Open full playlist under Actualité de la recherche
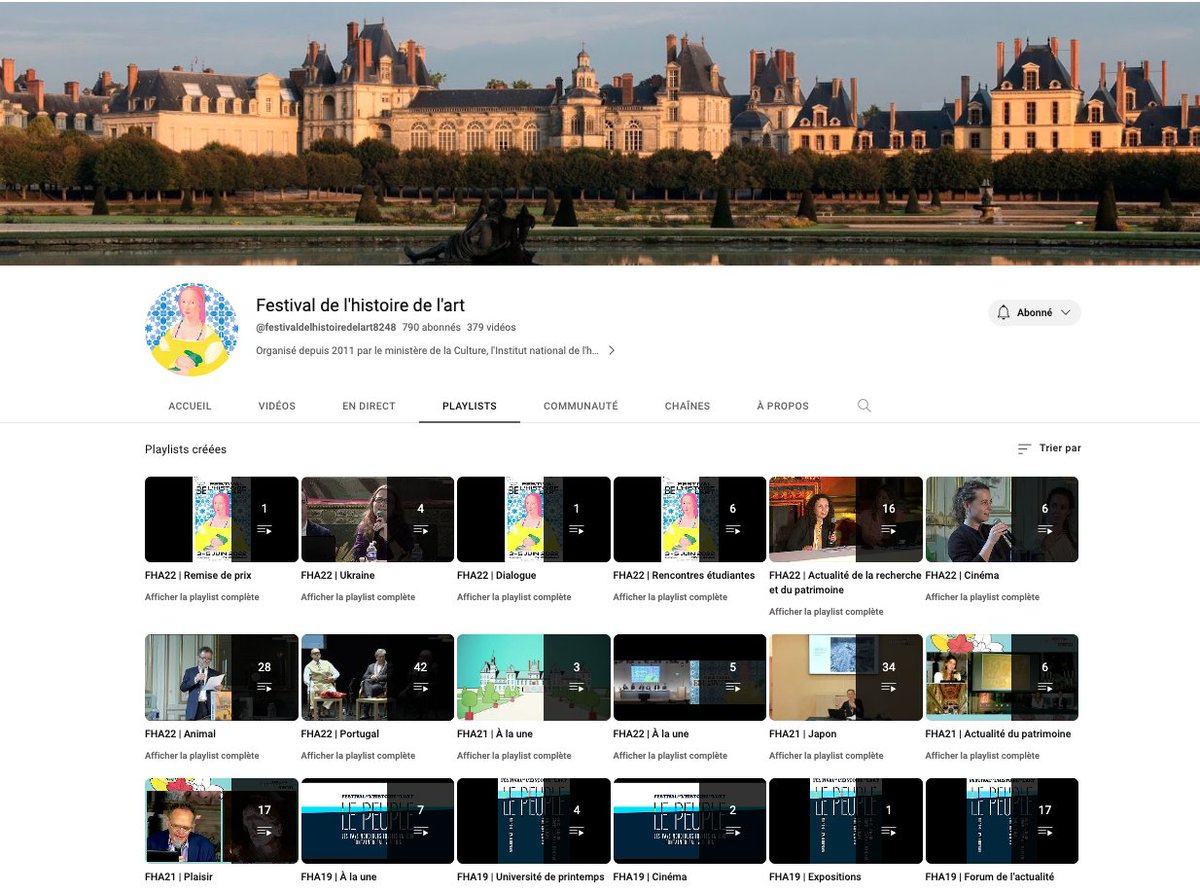Viewport: 1200px width, 892px height. (x=826, y=612)
